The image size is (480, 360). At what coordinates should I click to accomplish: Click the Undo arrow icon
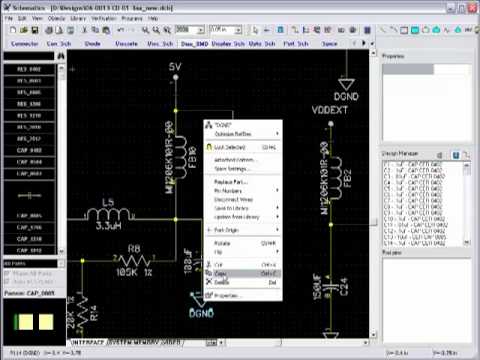point(120,30)
